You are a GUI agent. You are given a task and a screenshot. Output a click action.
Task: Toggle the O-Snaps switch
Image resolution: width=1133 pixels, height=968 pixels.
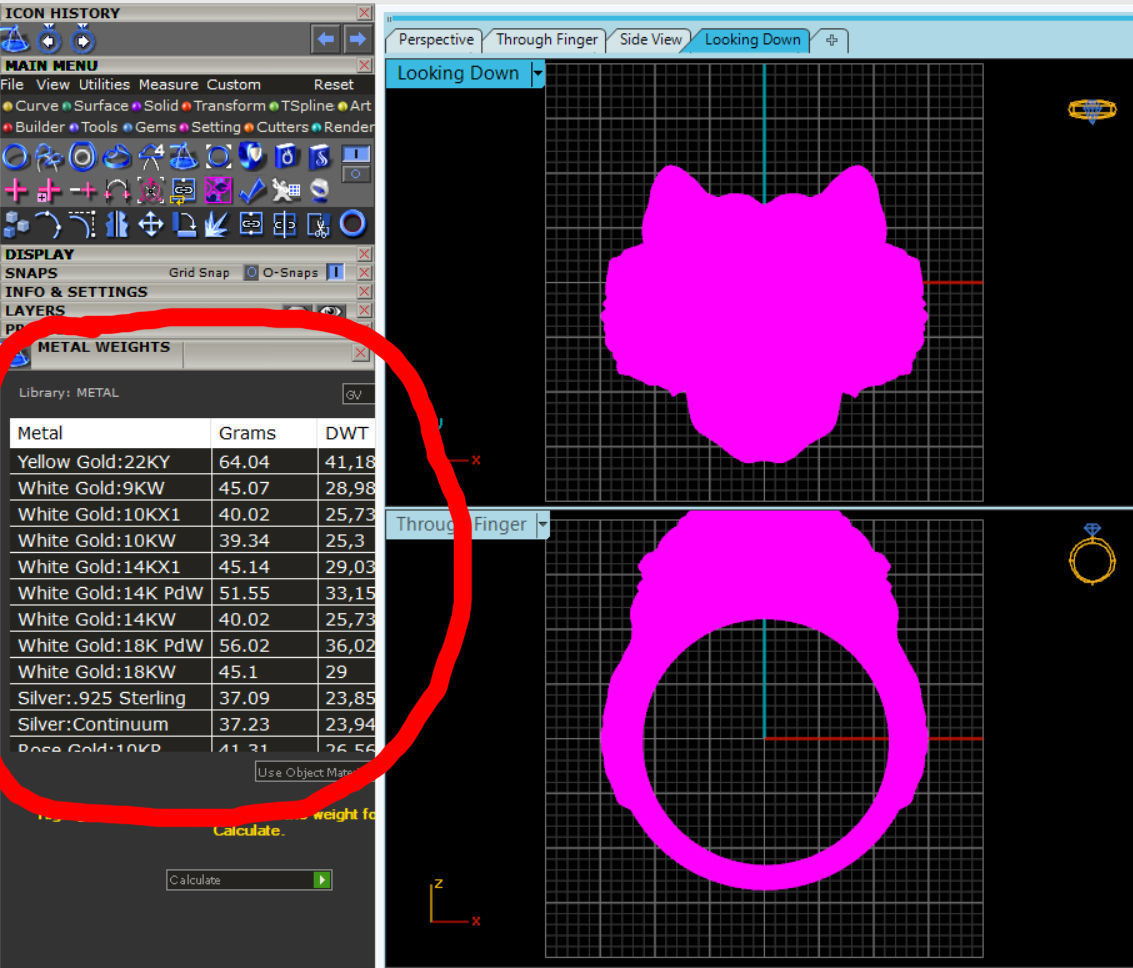[335, 272]
